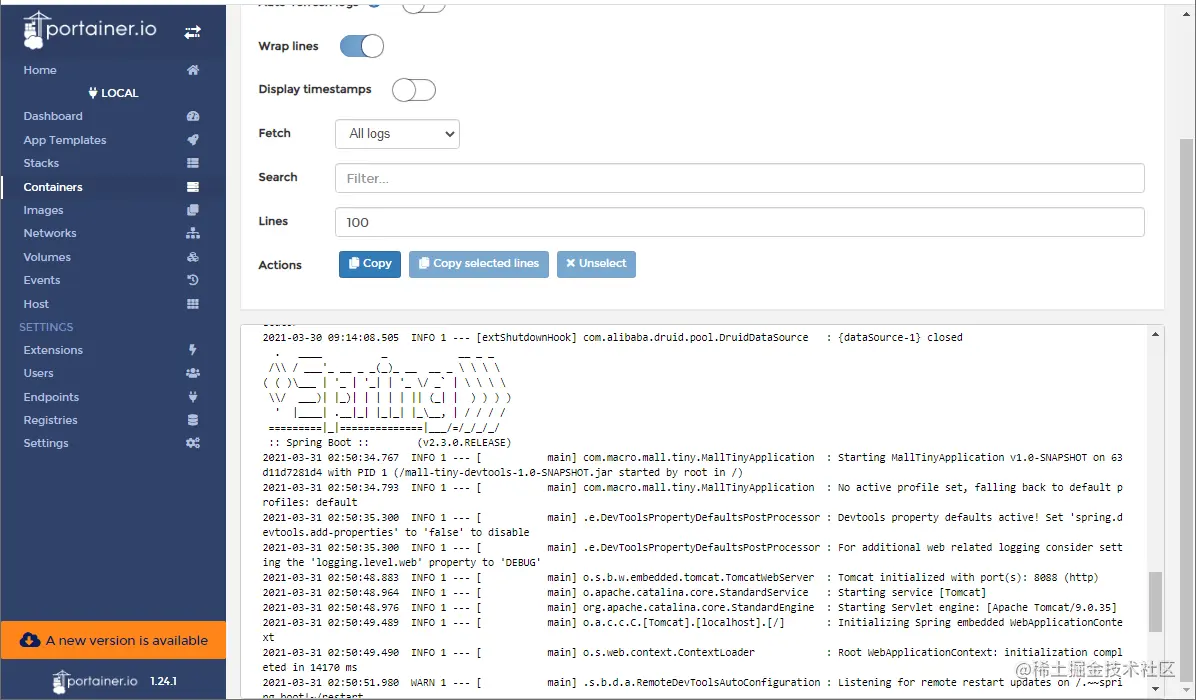This screenshot has width=1196, height=700.
Task: Select the Root WebApplicationContext log line
Action: [693, 660]
